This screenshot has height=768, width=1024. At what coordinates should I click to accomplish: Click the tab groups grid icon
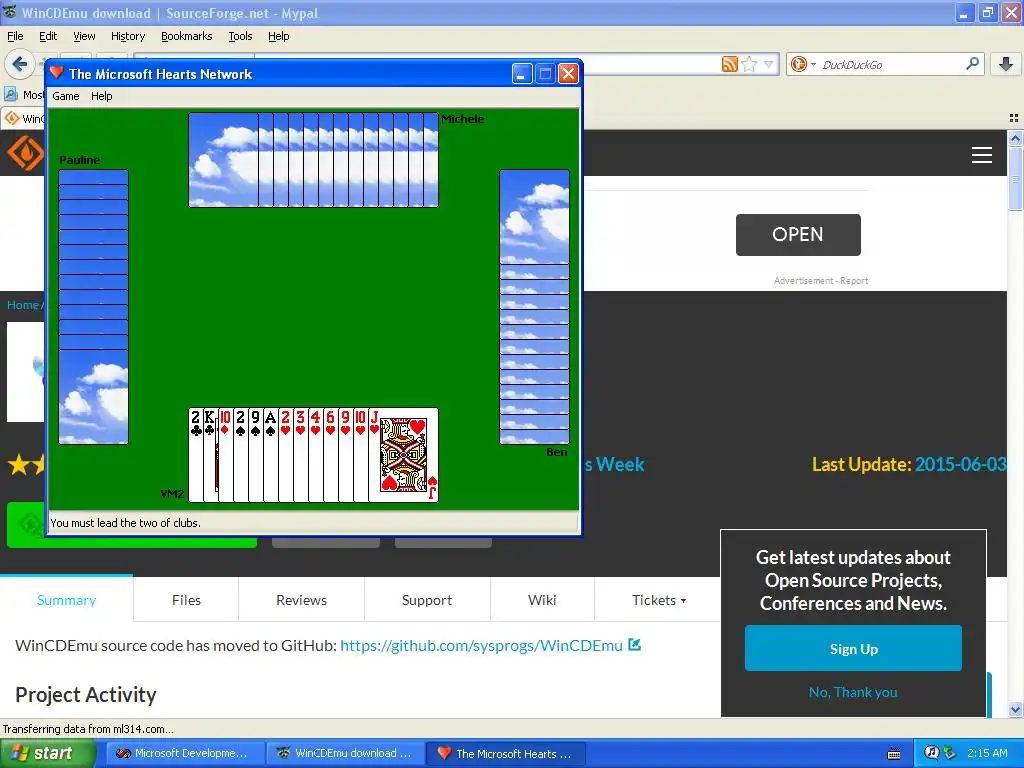tap(1014, 118)
